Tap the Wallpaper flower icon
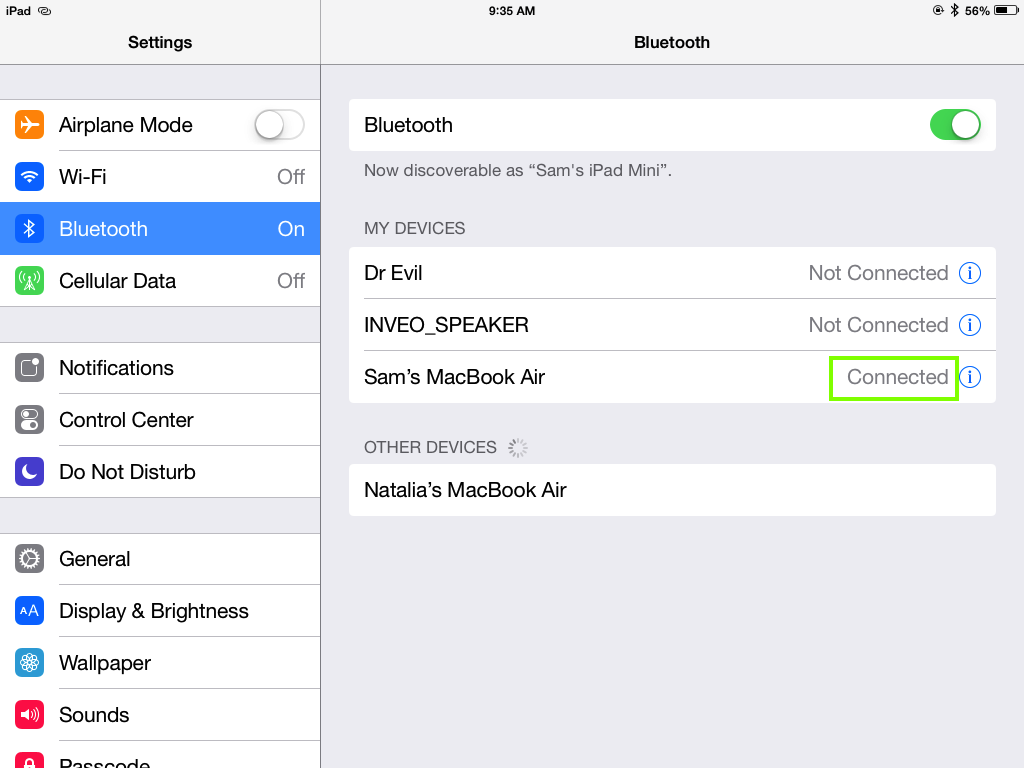1024x768 pixels. [30, 663]
